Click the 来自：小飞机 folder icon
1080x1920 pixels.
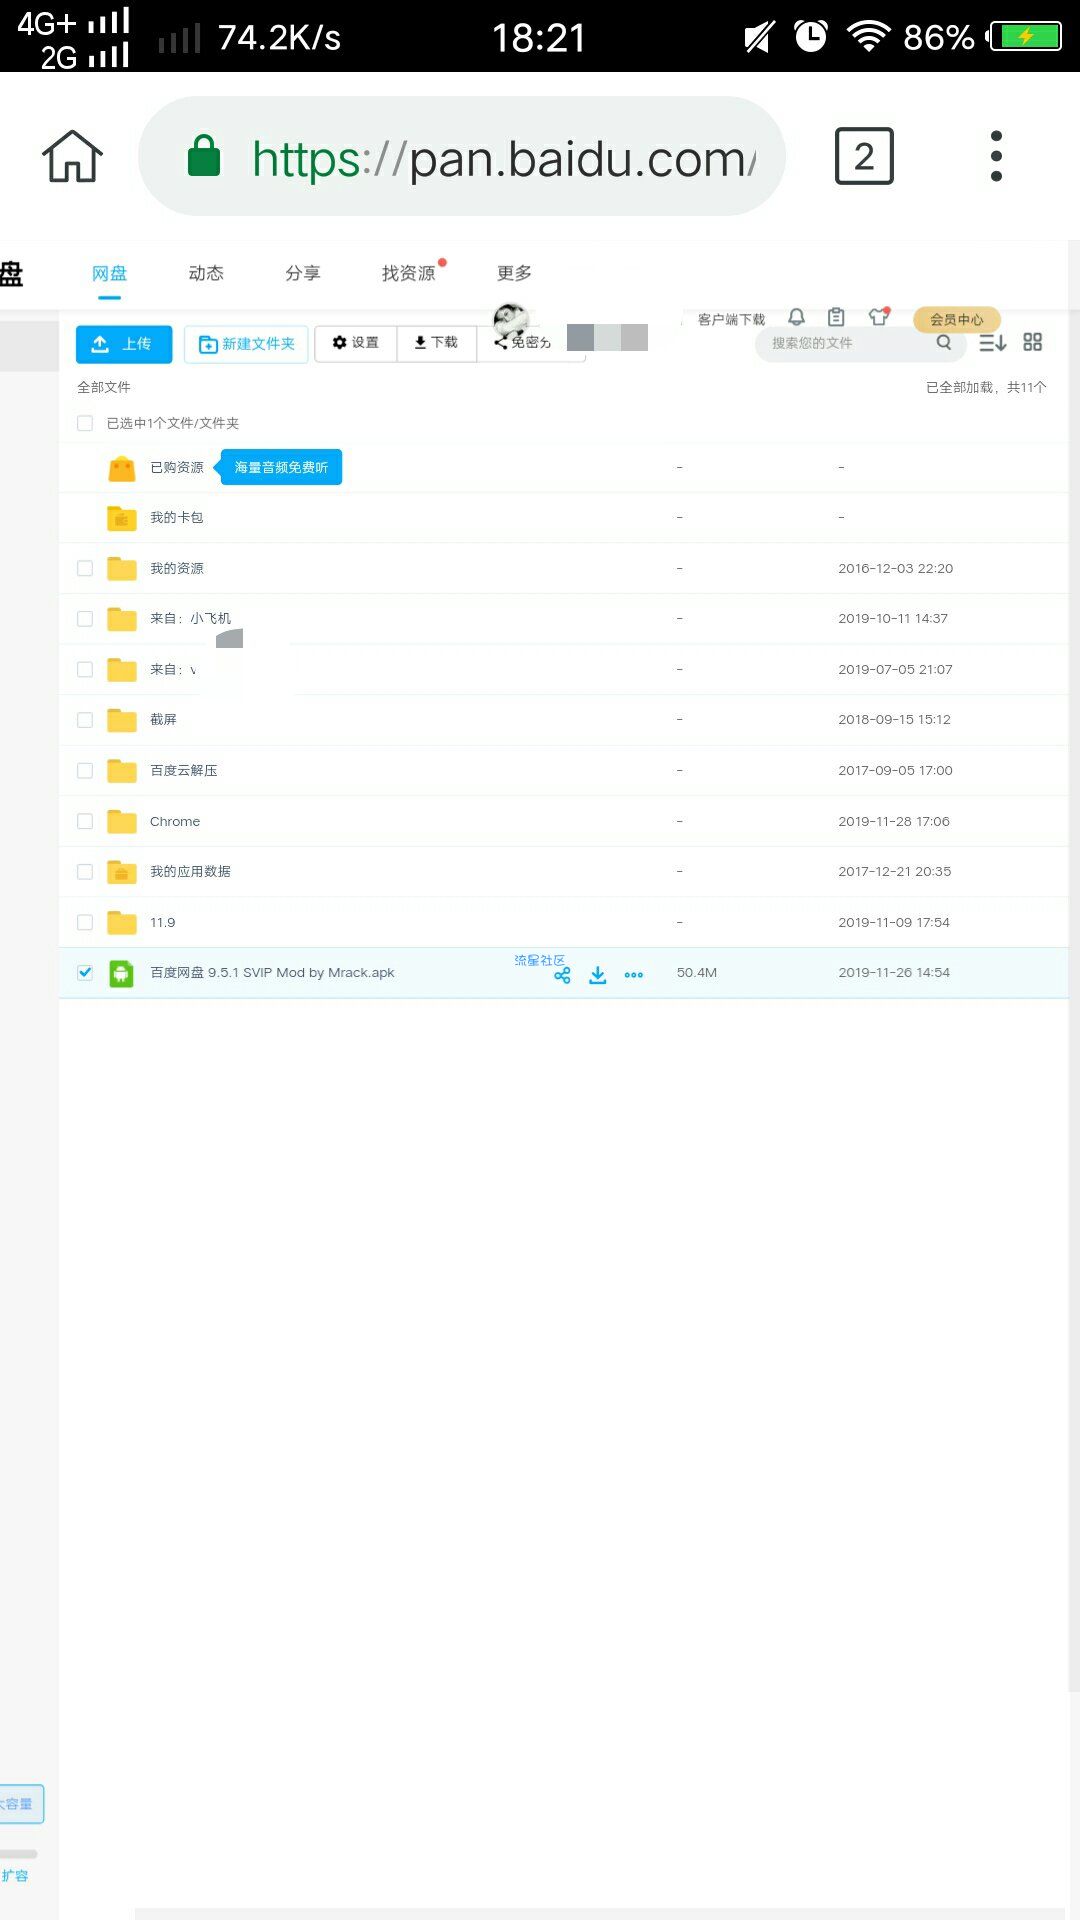pyautogui.click(x=122, y=619)
